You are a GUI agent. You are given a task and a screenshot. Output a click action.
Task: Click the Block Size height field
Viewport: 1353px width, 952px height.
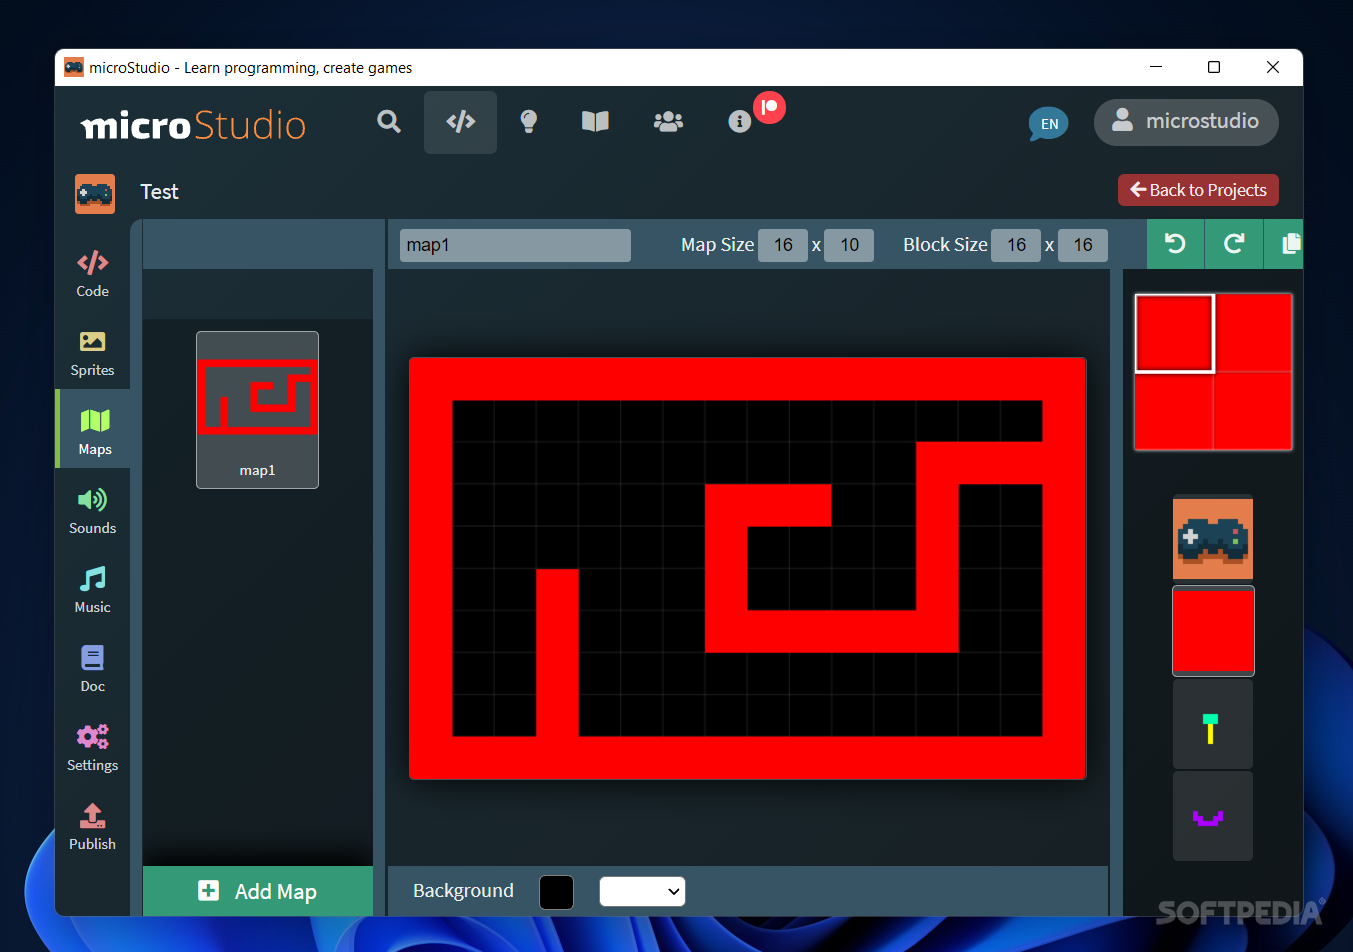click(1083, 245)
